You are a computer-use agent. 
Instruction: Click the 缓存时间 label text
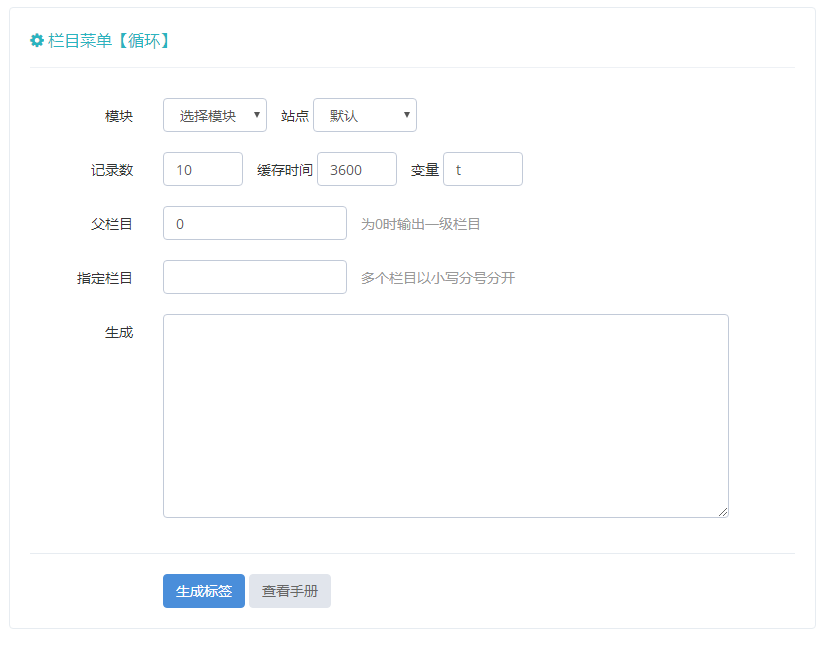pyautogui.click(x=284, y=170)
